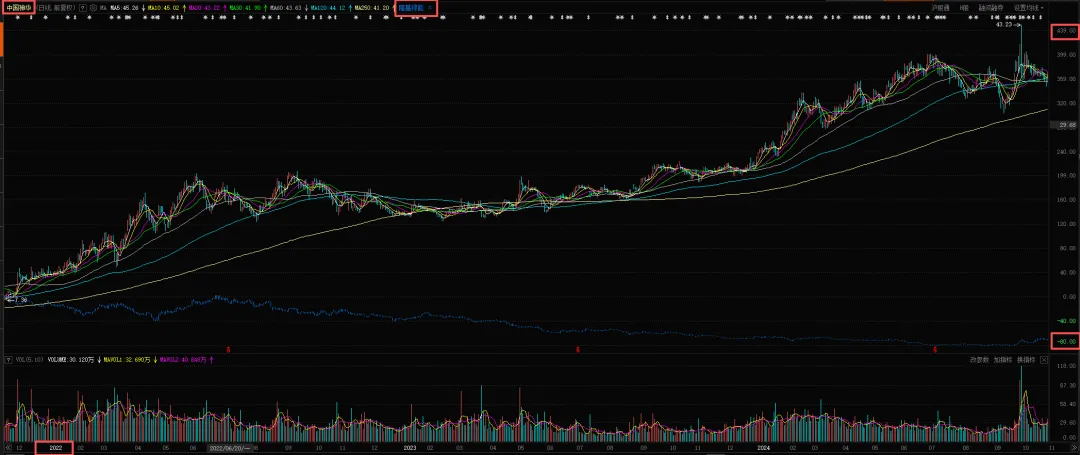Viewport: 1080px width, 455px height.
Task: Click the 2022 year marker on timeline
Action: click(x=55, y=447)
